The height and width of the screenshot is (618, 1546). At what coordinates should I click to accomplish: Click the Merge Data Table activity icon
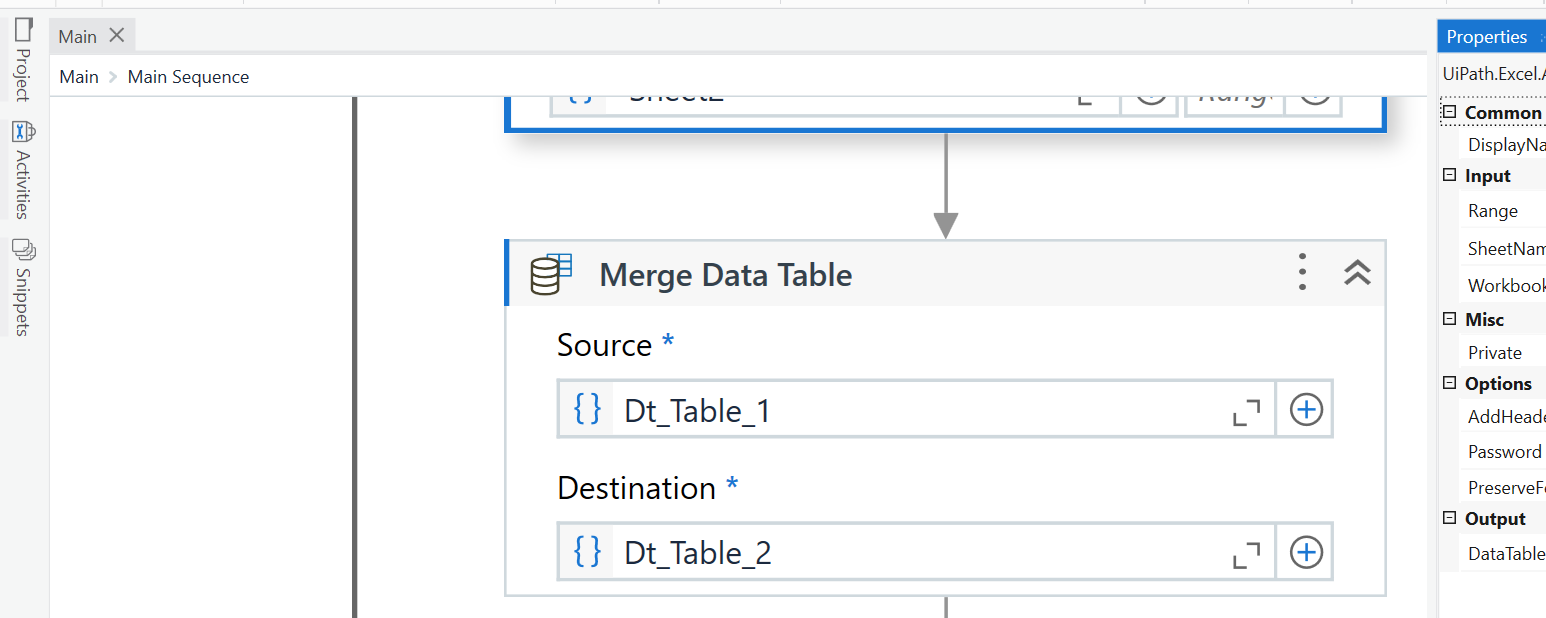551,274
